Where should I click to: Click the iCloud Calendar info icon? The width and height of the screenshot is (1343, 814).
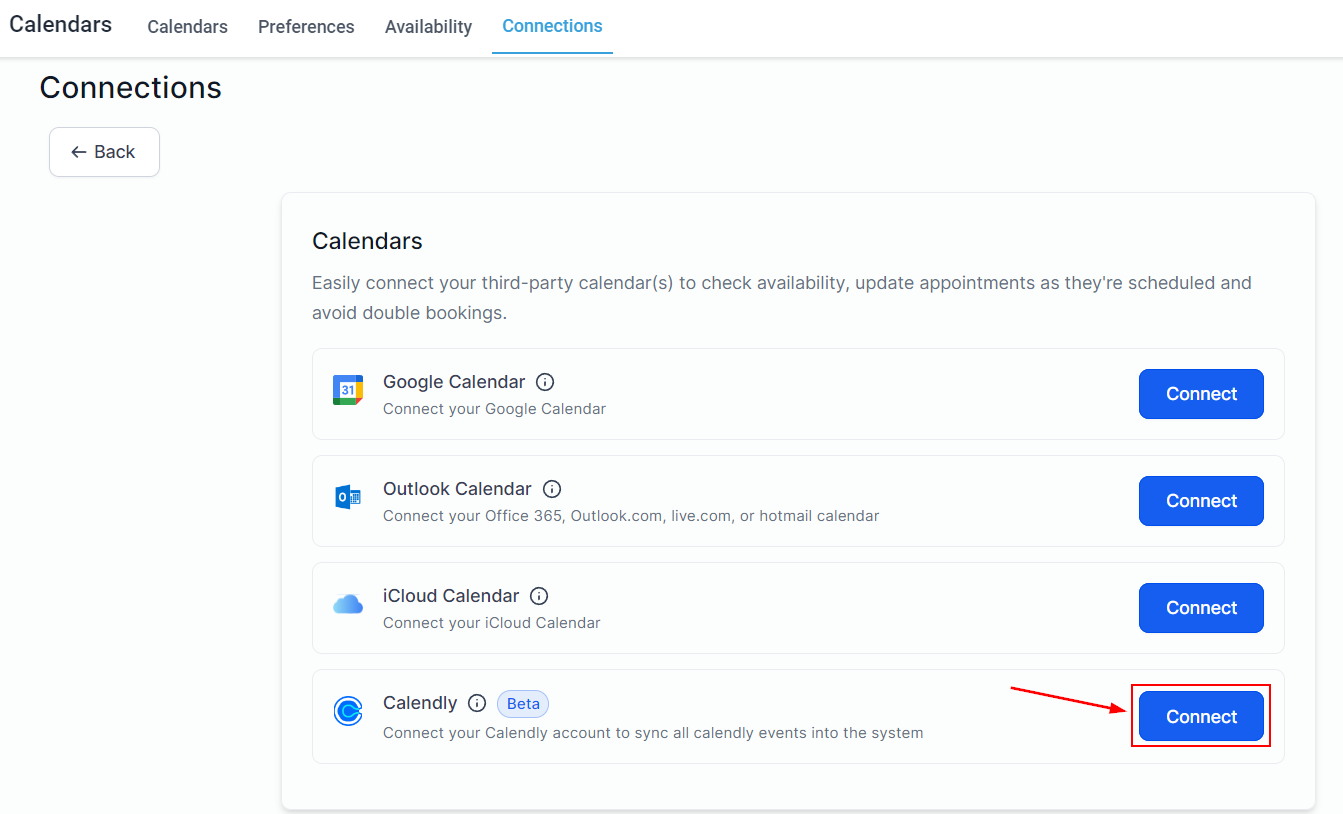point(539,596)
